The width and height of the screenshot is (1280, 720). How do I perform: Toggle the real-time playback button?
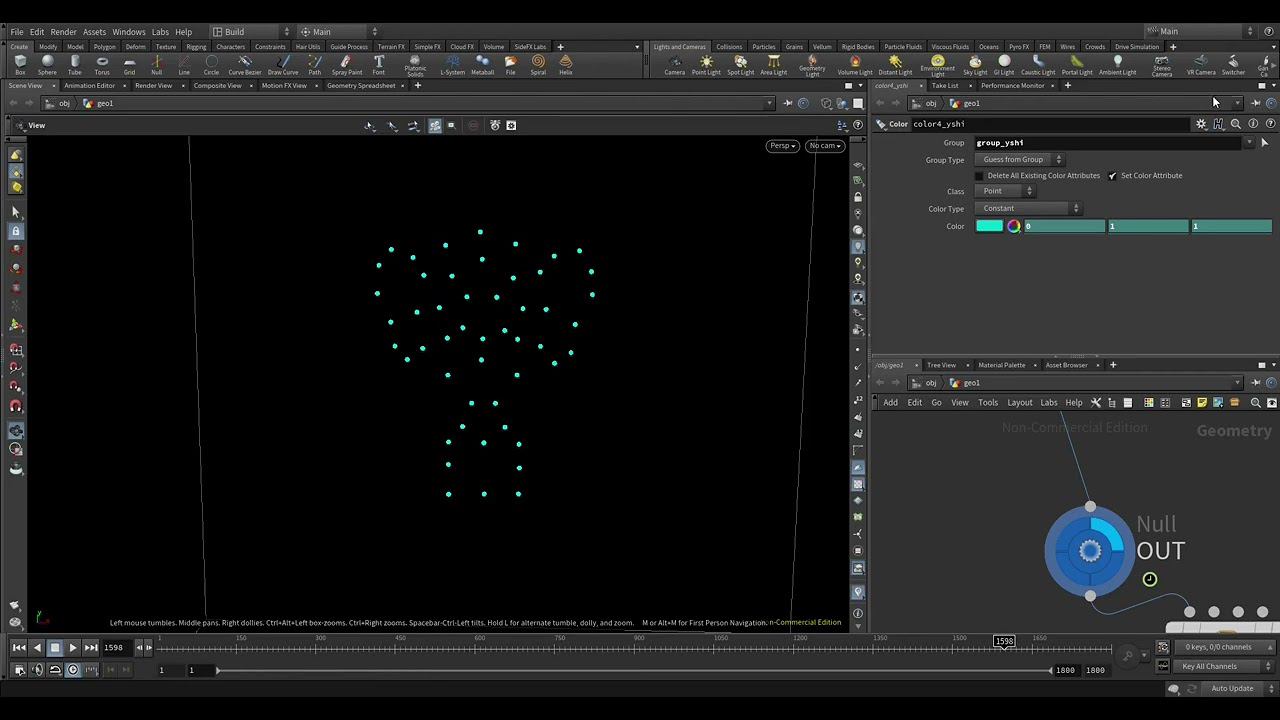tap(73, 670)
